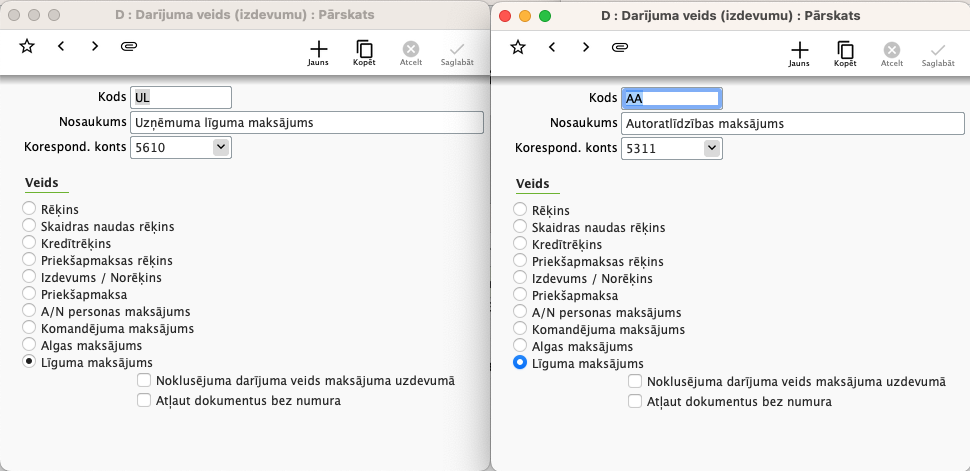This screenshot has height=471, width=970.
Task: Select Rēķins radio in right window
Action: pyautogui.click(x=520, y=209)
